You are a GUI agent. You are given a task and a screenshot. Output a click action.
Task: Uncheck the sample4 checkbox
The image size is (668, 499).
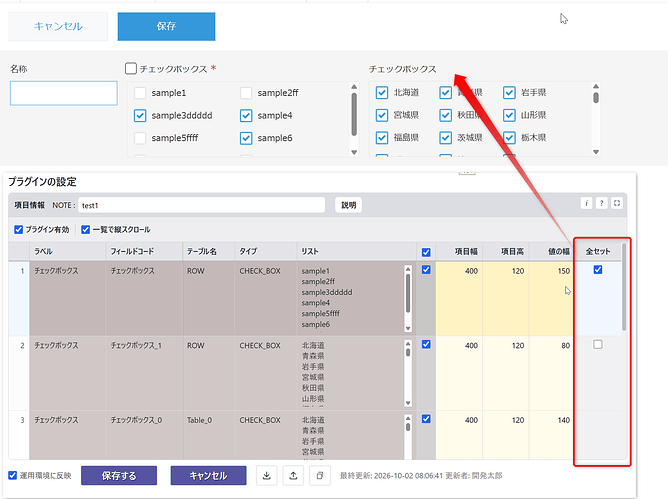pyautogui.click(x=246, y=115)
